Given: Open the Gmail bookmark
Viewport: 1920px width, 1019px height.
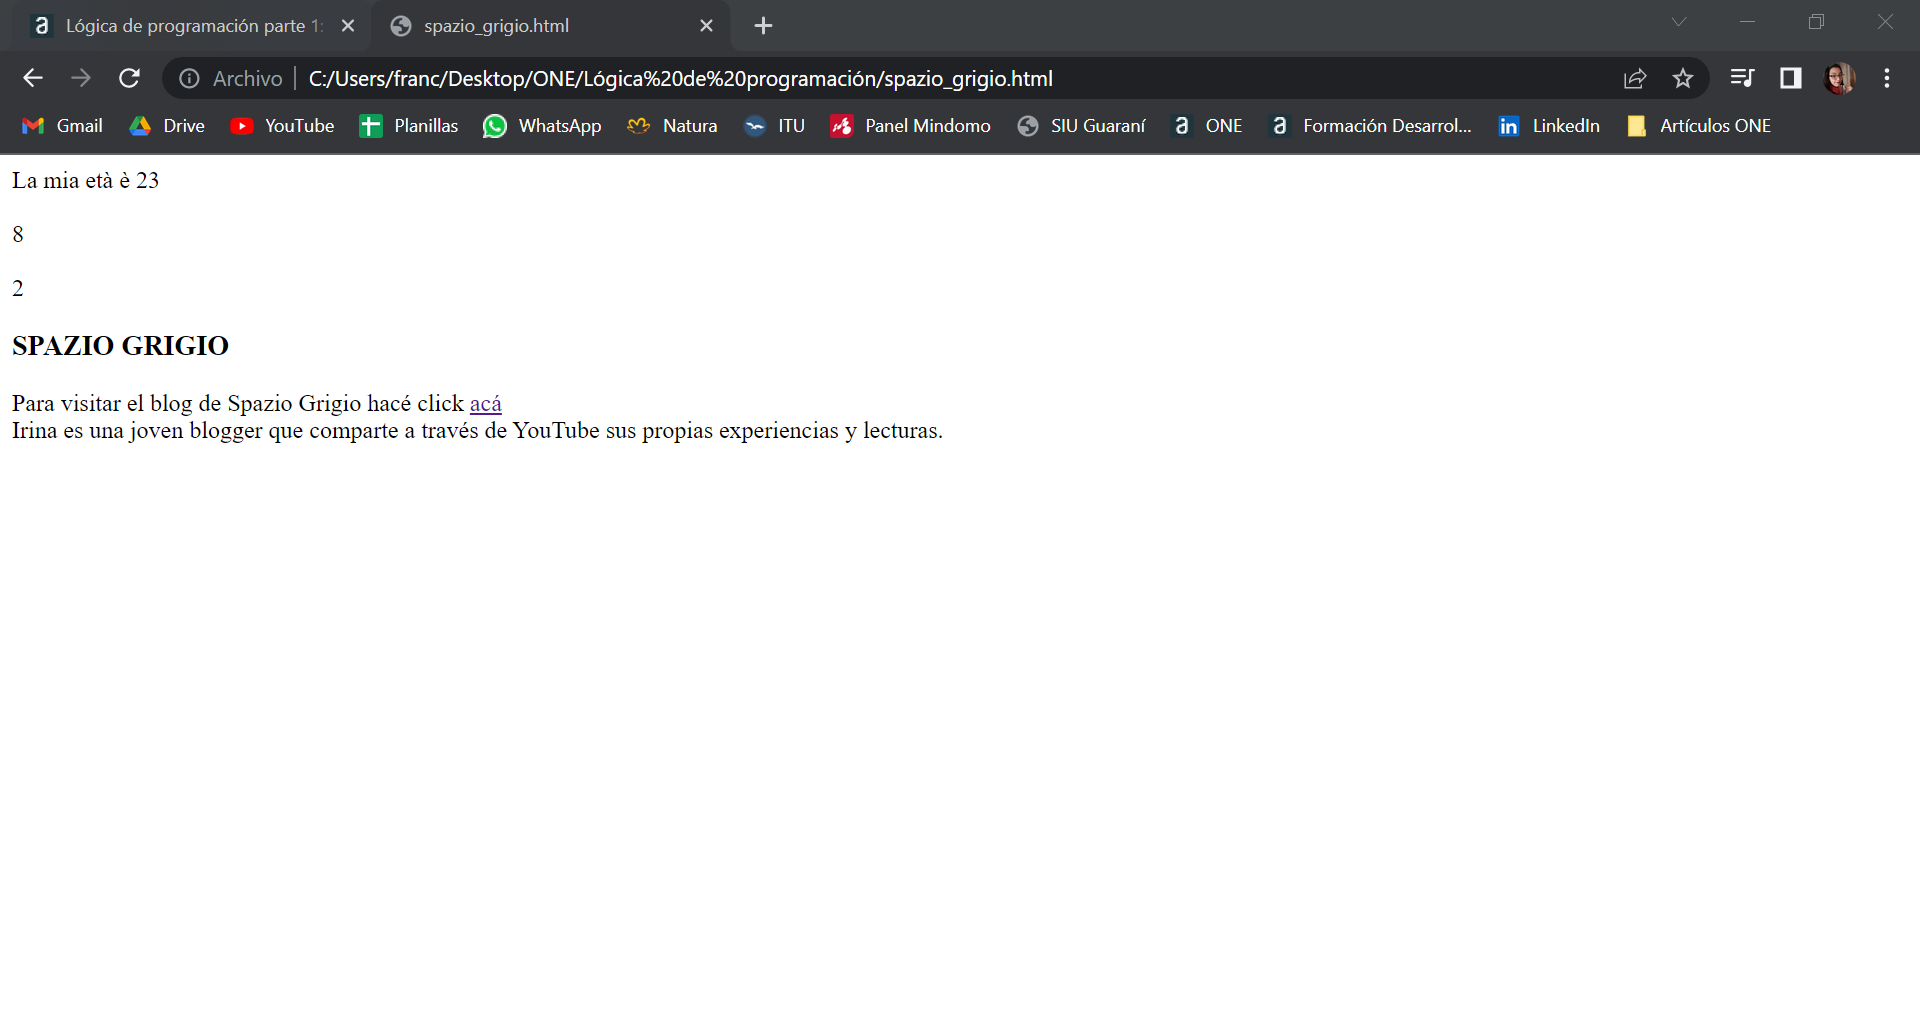Looking at the screenshot, I should pos(62,126).
